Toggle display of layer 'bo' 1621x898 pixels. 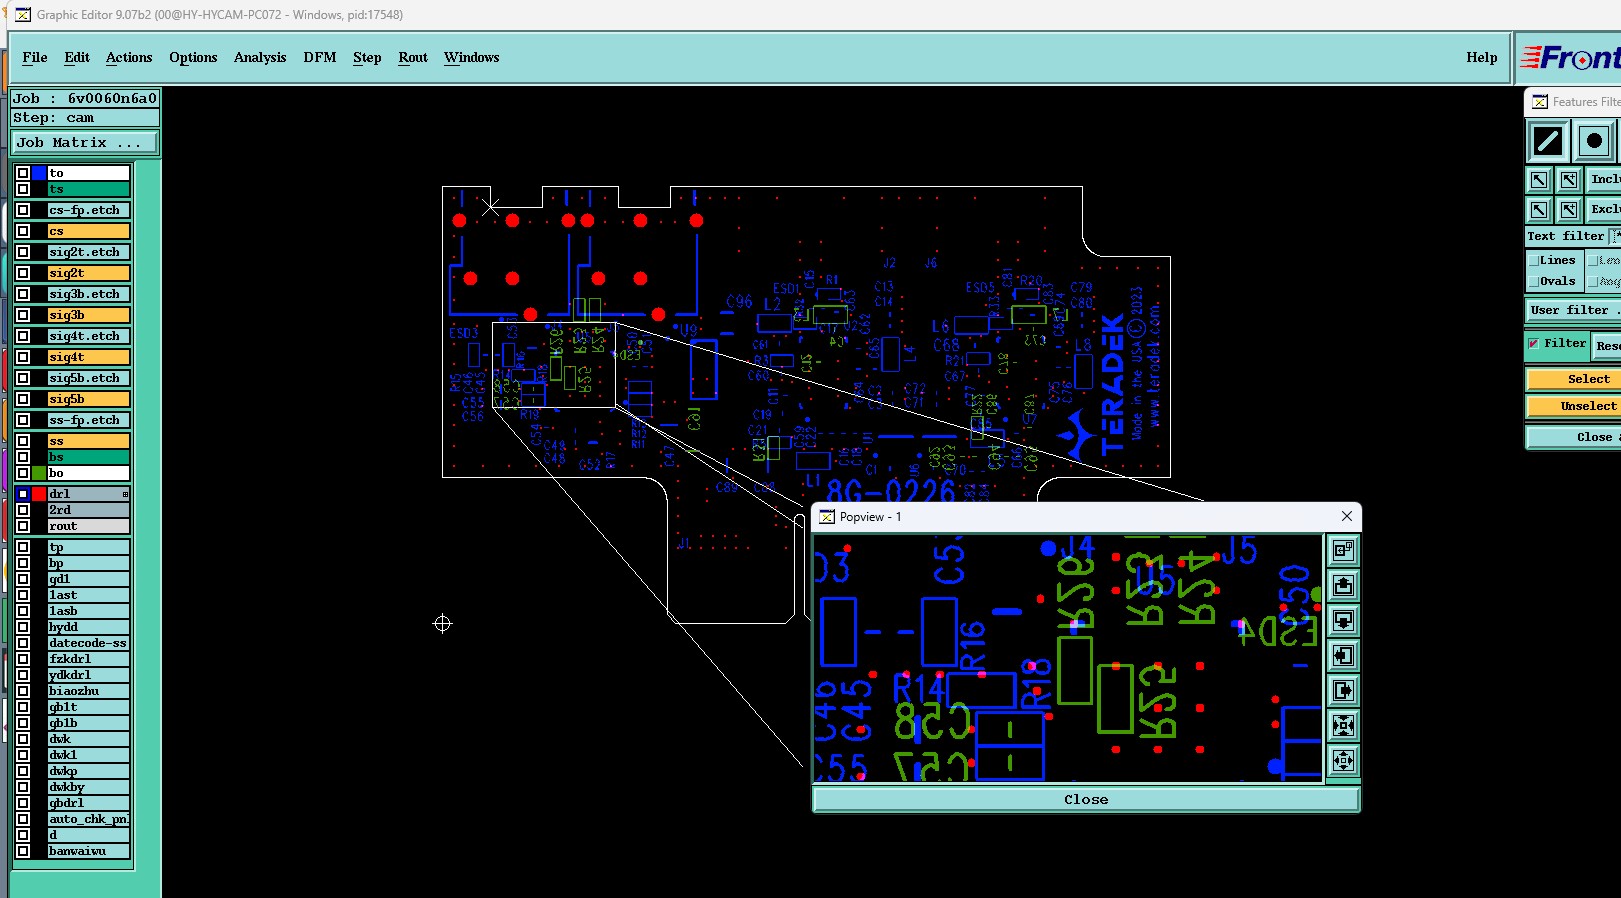point(23,473)
